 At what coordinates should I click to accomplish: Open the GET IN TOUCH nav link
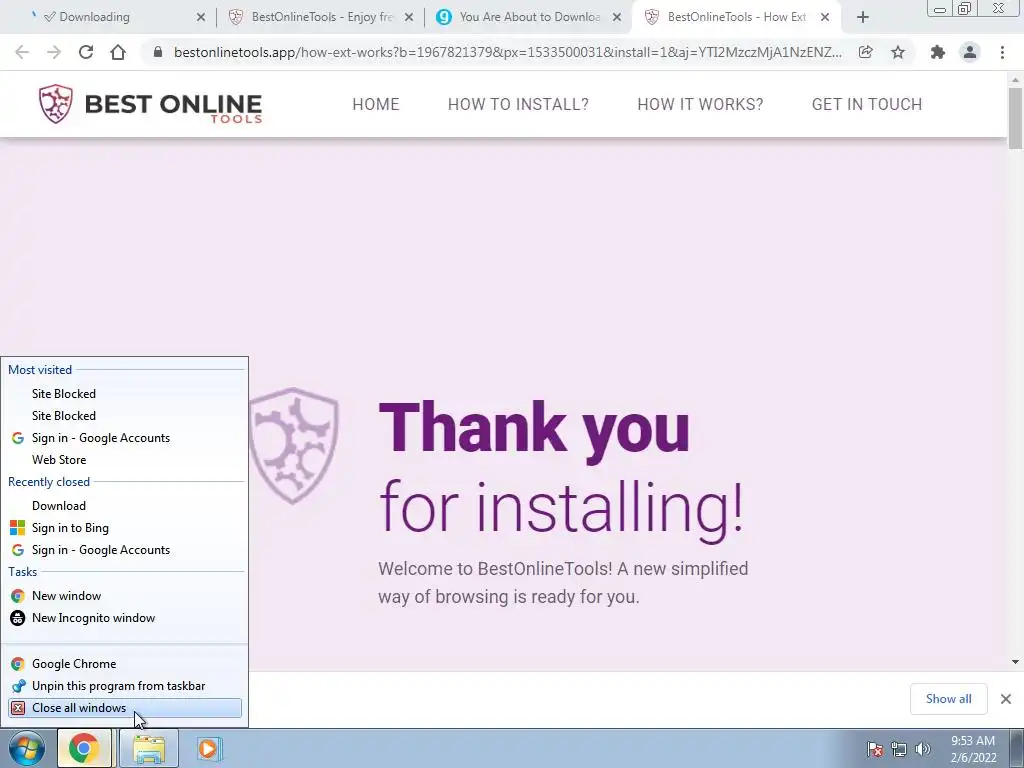(867, 104)
